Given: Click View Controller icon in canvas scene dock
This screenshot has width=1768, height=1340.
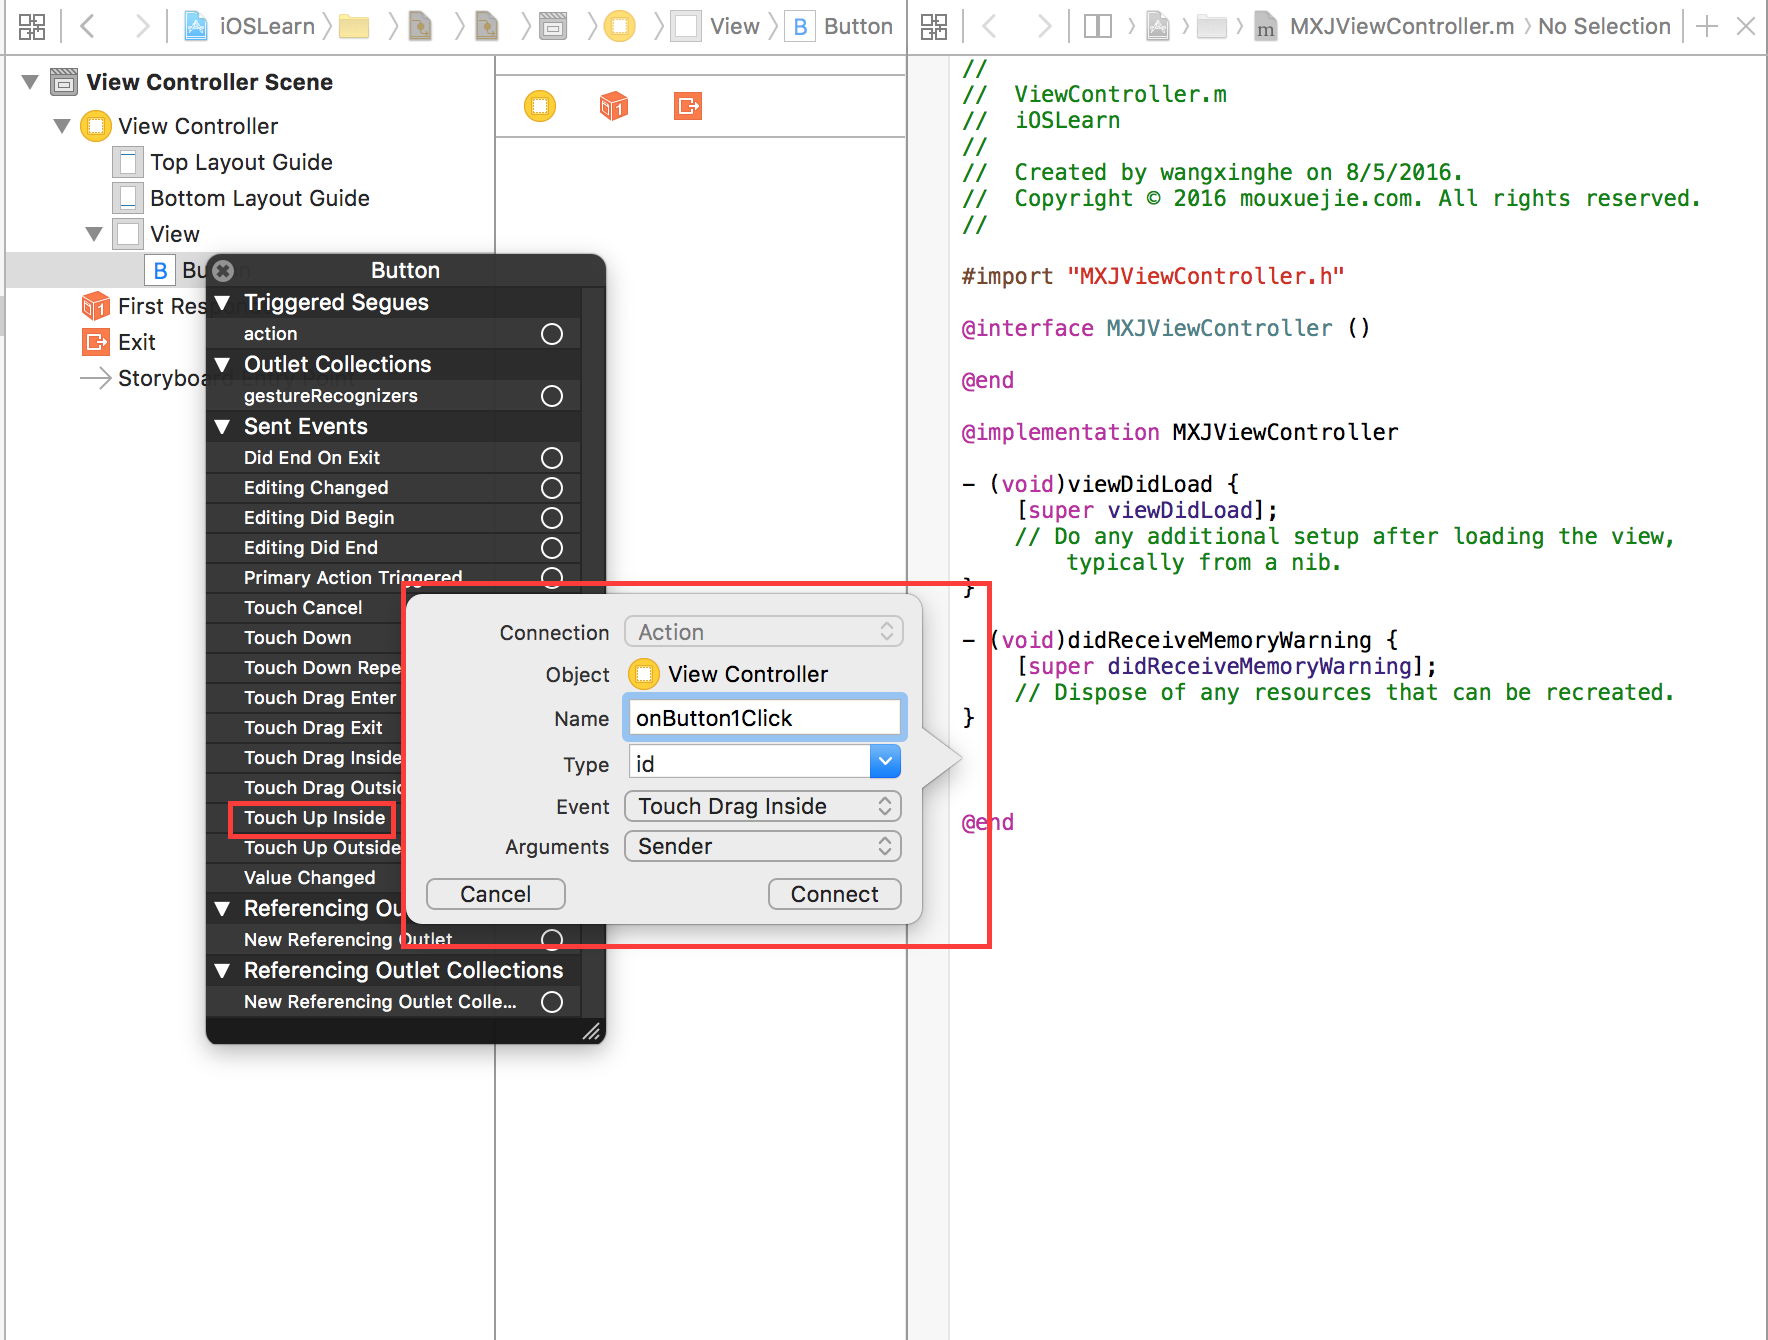Looking at the screenshot, I should 540,105.
